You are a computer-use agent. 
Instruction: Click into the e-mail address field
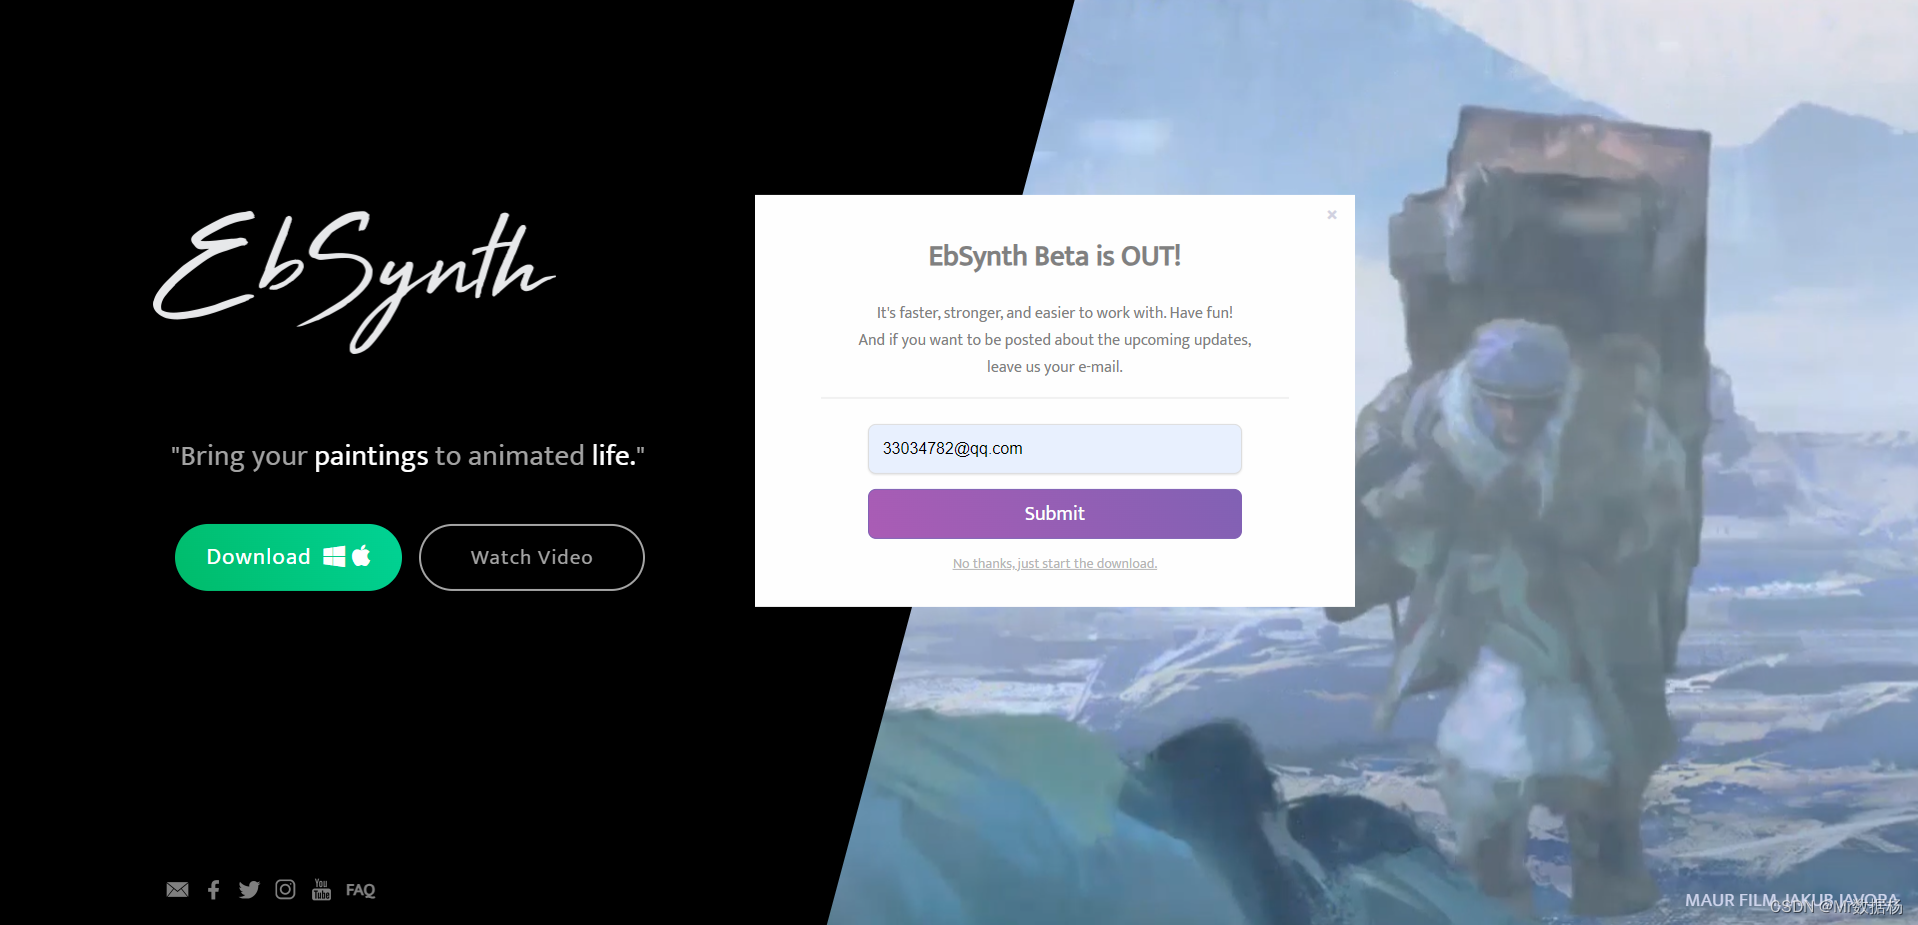pyautogui.click(x=1055, y=449)
